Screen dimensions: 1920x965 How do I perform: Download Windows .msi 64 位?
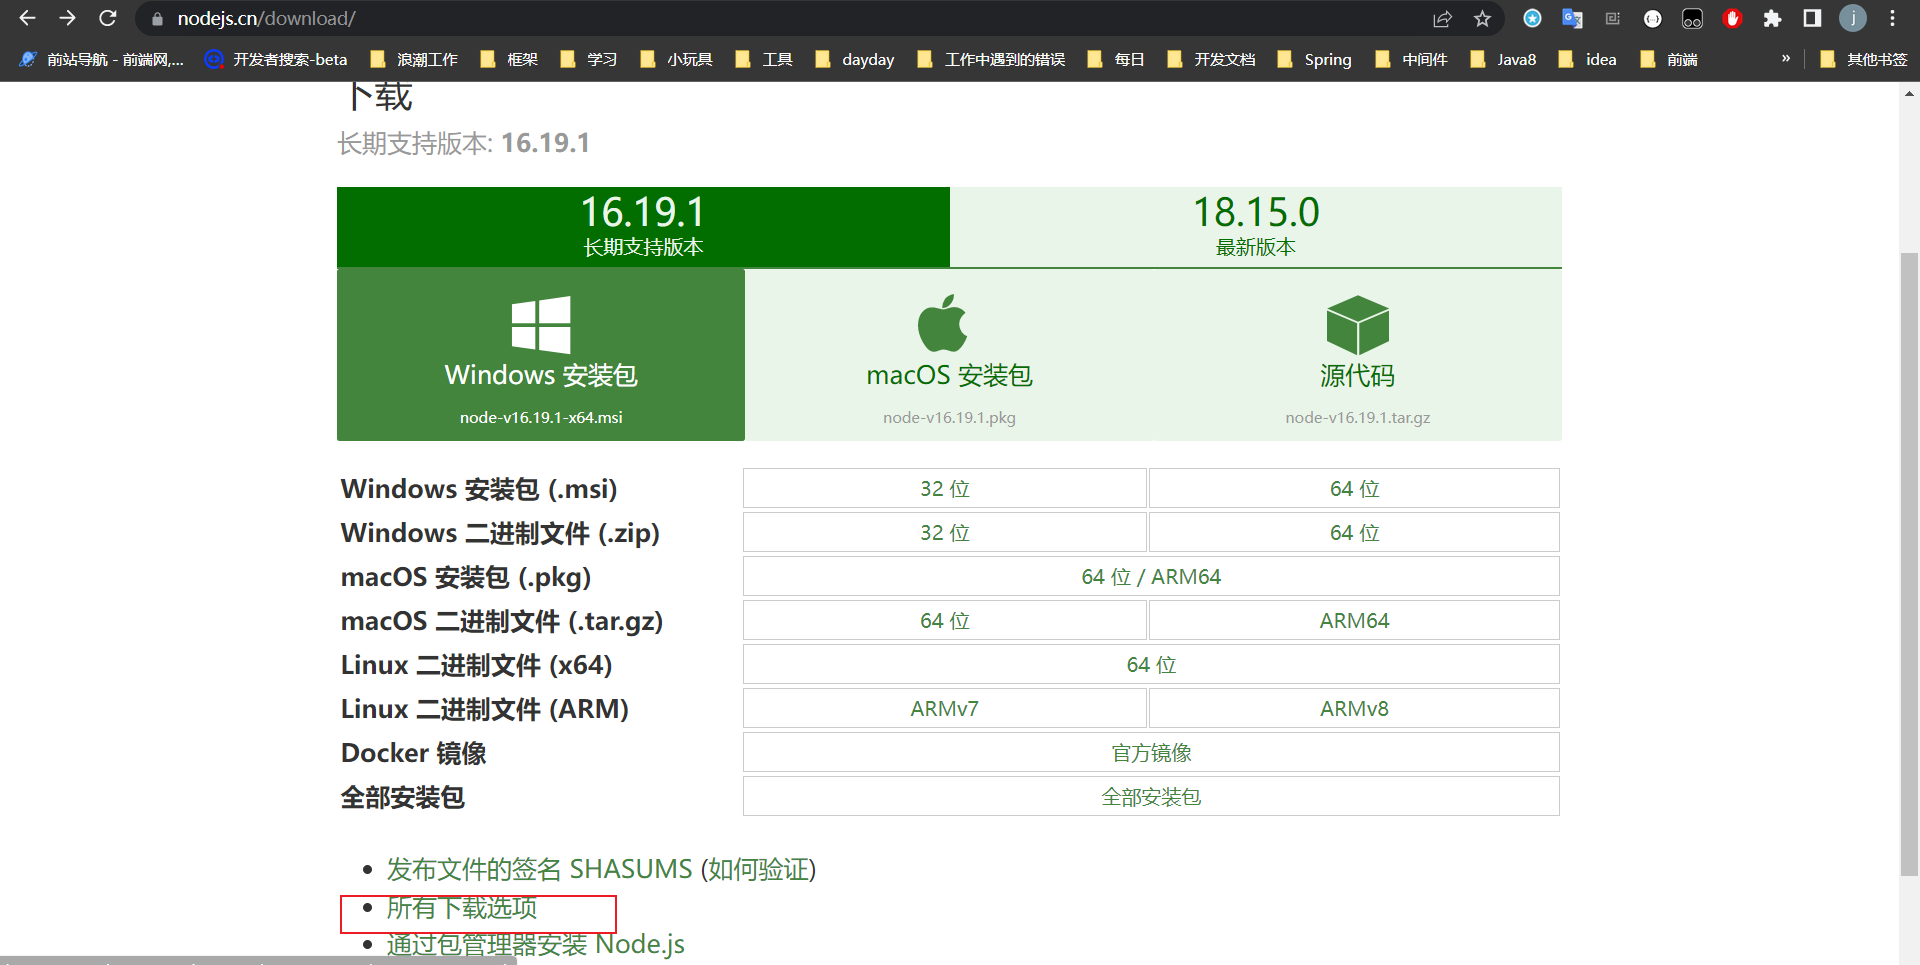click(1354, 488)
